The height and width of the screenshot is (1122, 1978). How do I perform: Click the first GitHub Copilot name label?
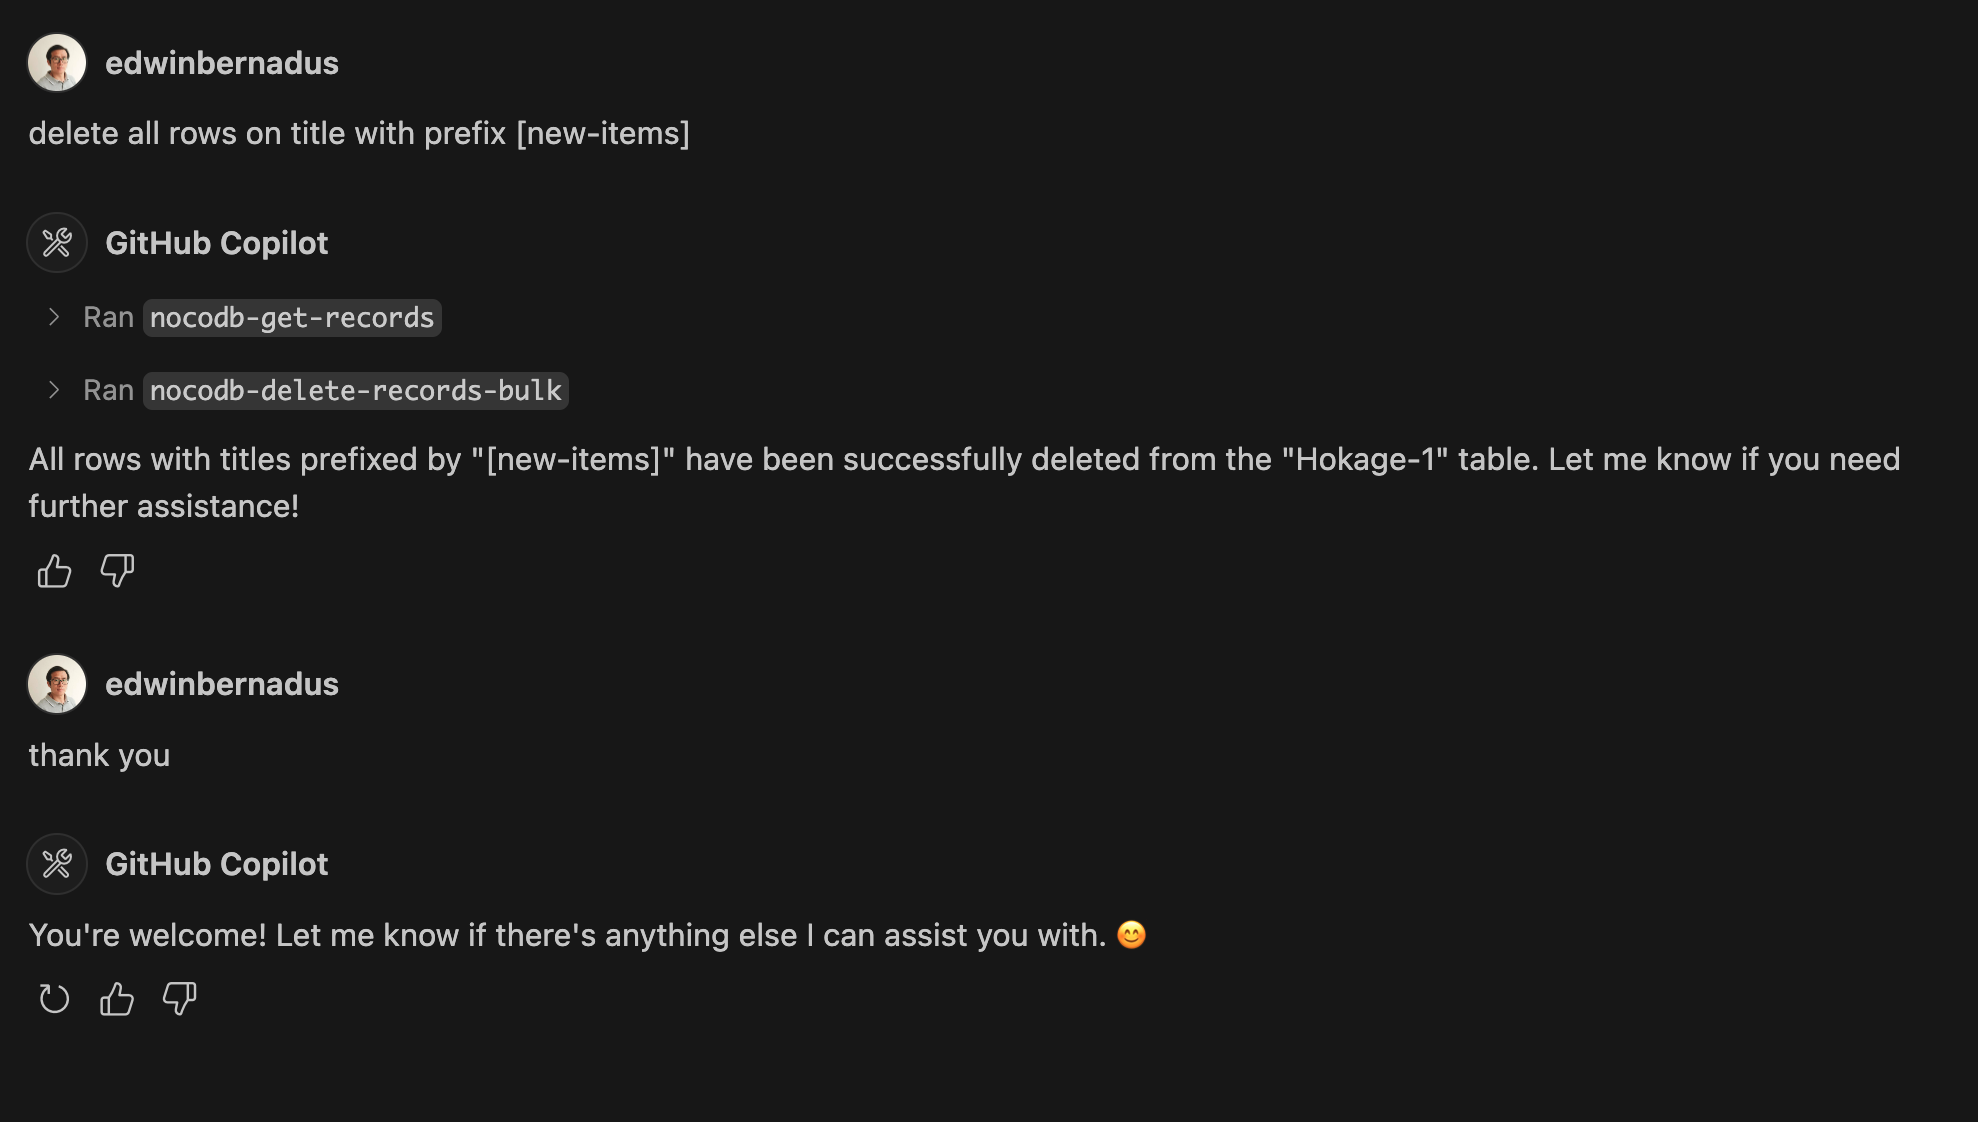tap(217, 243)
